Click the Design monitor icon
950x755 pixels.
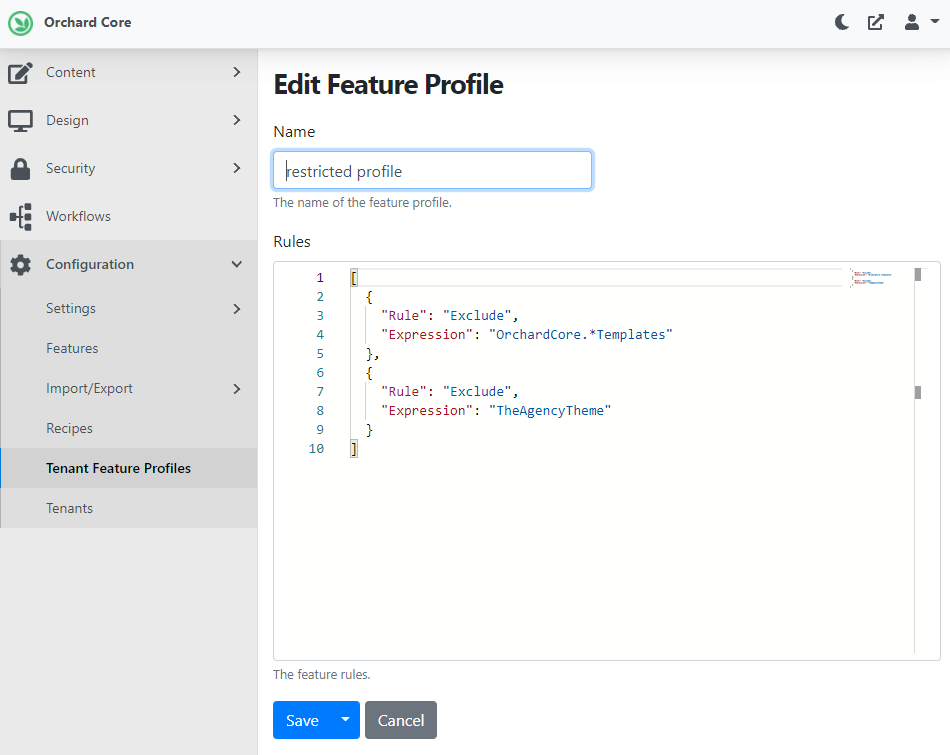21,121
